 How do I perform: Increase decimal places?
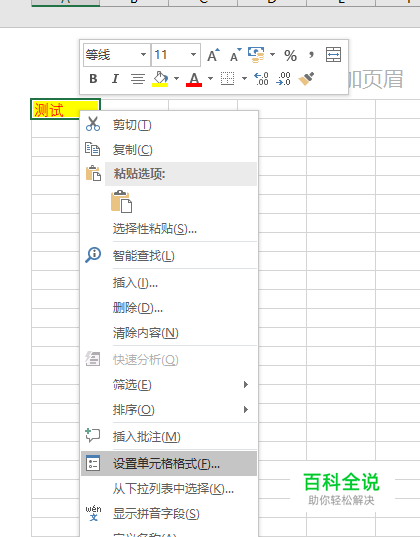tap(261, 79)
